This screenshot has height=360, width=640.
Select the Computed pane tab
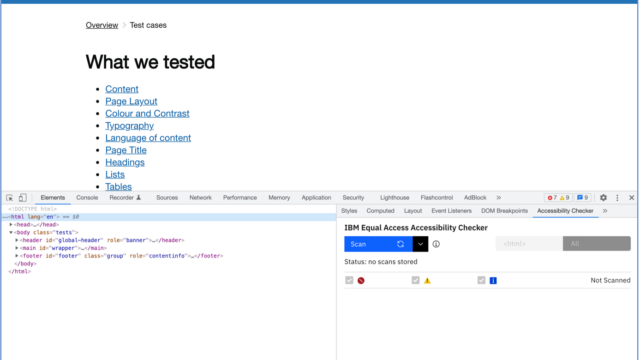click(x=380, y=211)
